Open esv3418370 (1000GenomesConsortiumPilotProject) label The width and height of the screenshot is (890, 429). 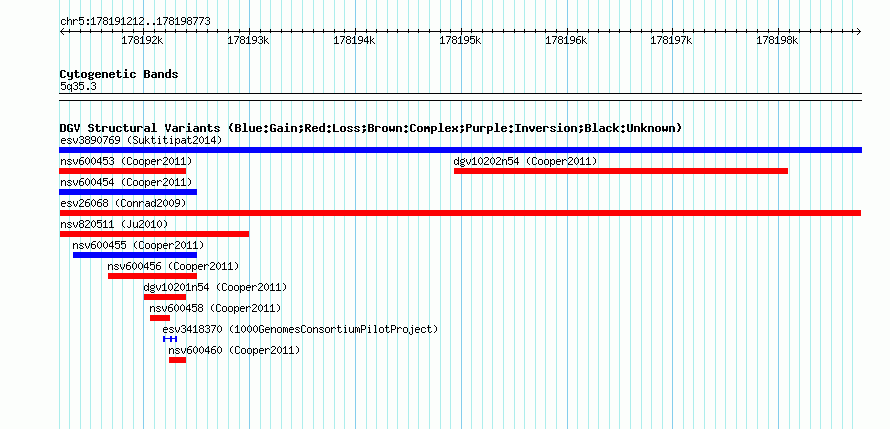(300, 329)
